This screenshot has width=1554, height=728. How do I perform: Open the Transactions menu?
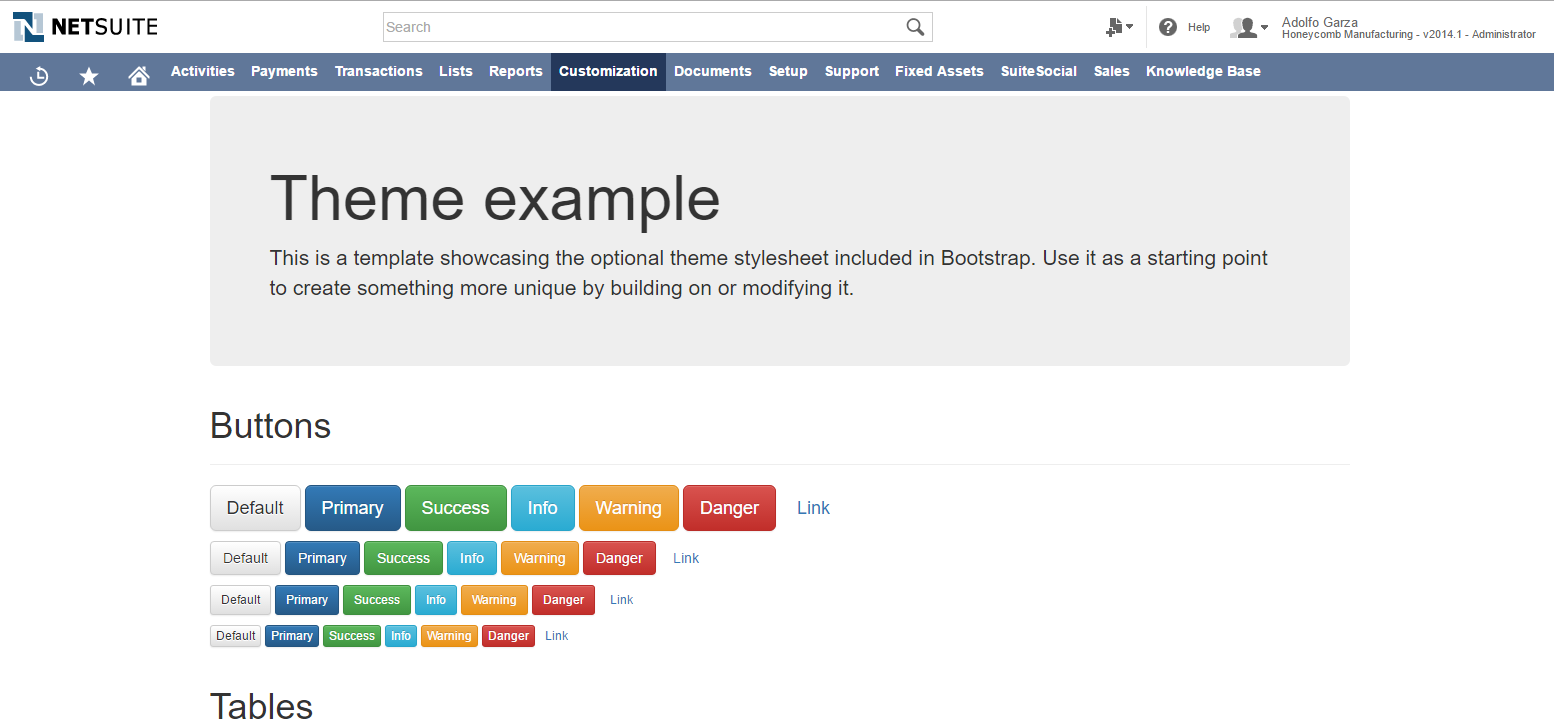379,71
